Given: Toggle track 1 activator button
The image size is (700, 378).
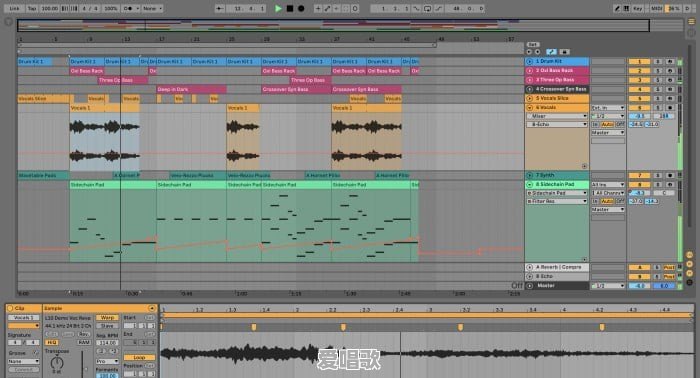Looking at the screenshot, I should pos(639,62).
